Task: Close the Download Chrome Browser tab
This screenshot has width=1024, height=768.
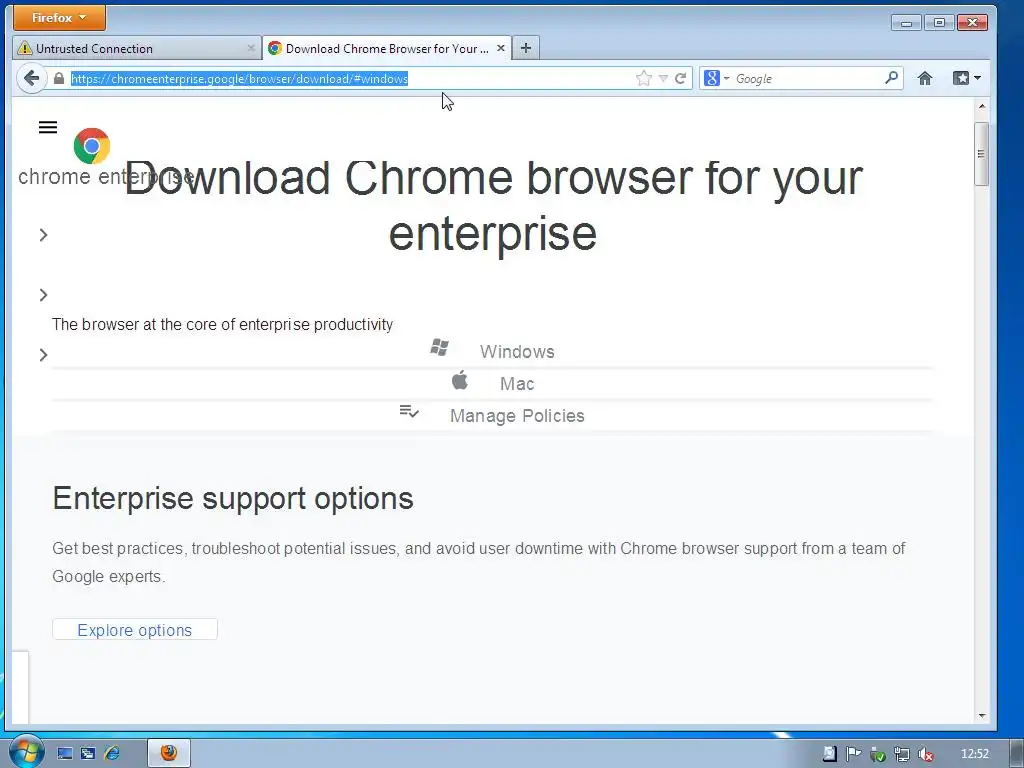Action: click(x=501, y=48)
